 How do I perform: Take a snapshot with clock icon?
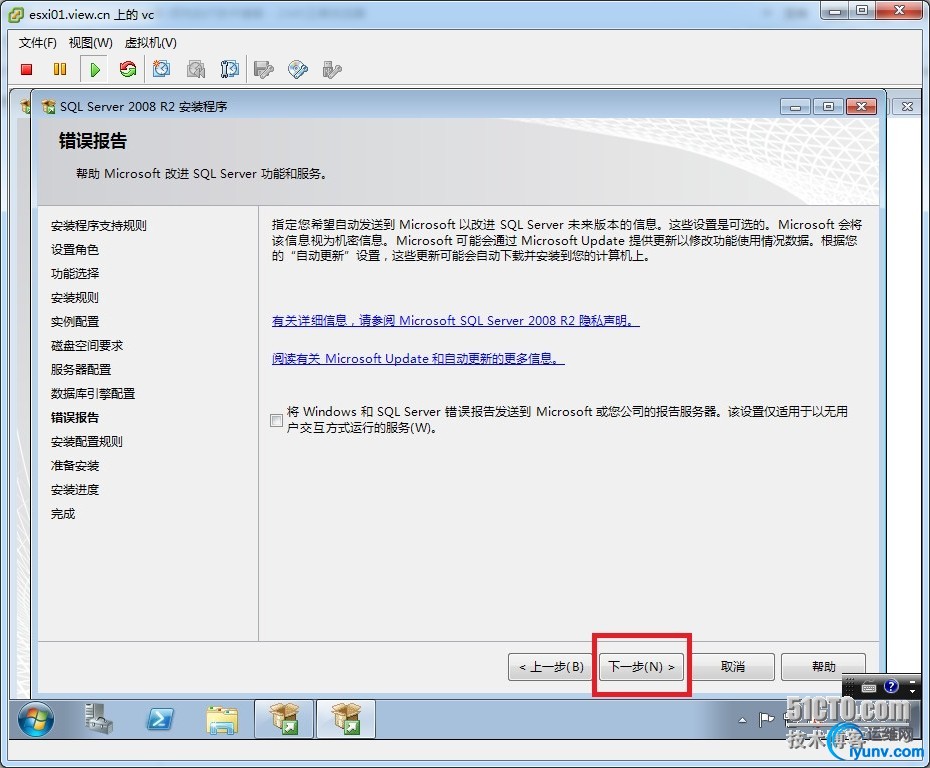pos(161,69)
